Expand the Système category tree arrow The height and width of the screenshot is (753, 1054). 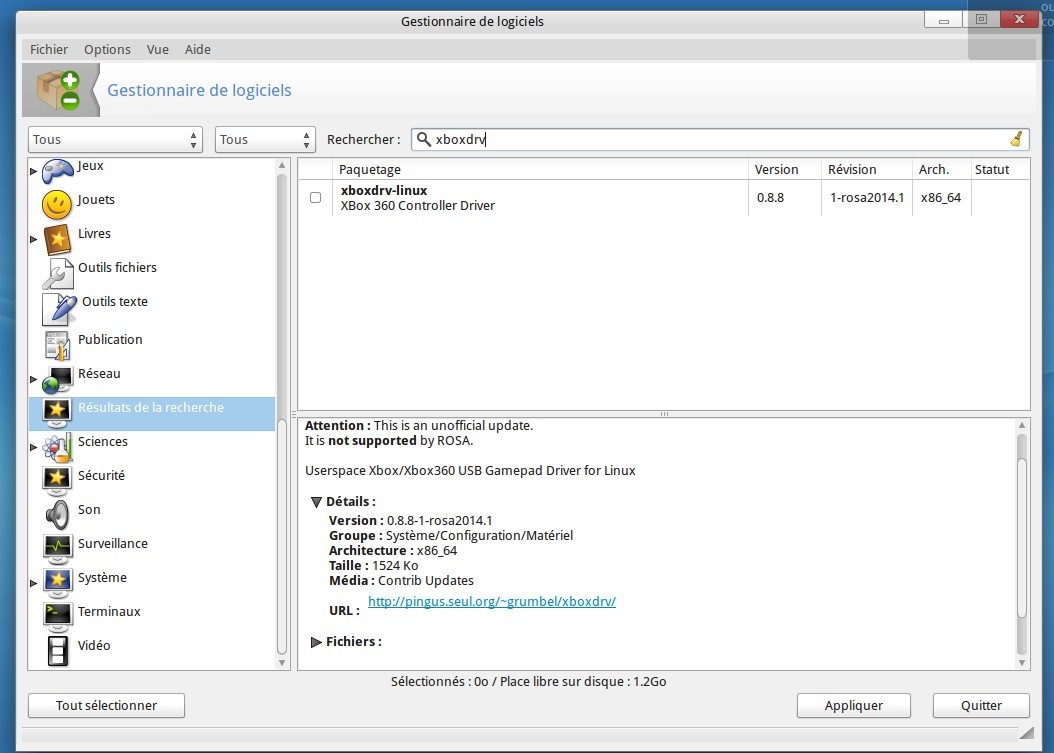pyautogui.click(x=34, y=583)
